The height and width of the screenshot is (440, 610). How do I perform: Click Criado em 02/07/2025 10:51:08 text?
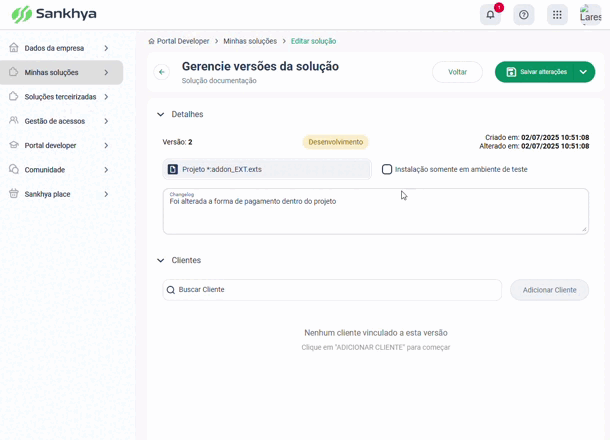pos(537,137)
